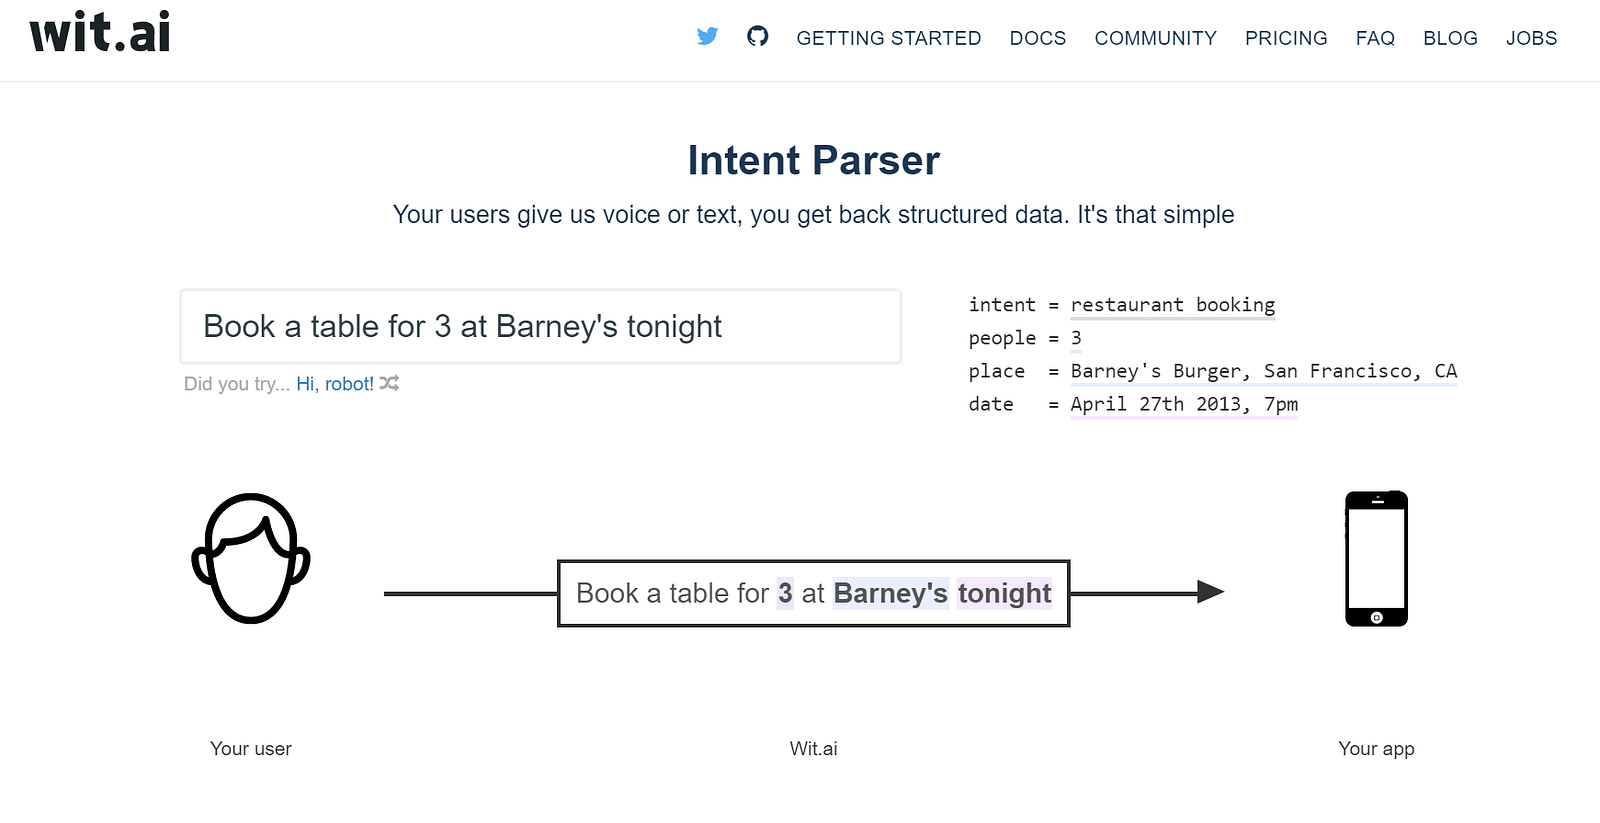Click the wit.ai logo
Image resolution: width=1600 pixels, height=823 pixels.
[x=100, y=33]
